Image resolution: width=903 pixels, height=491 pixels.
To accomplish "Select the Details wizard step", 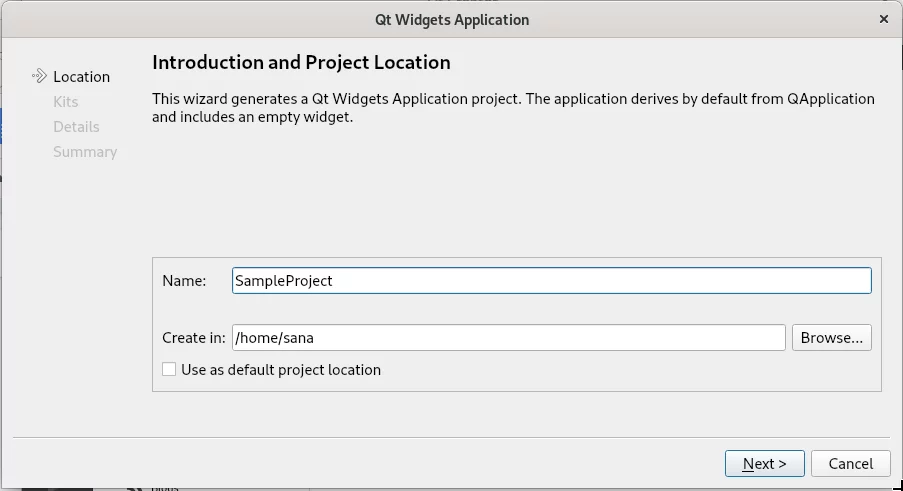I will pos(76,127).
